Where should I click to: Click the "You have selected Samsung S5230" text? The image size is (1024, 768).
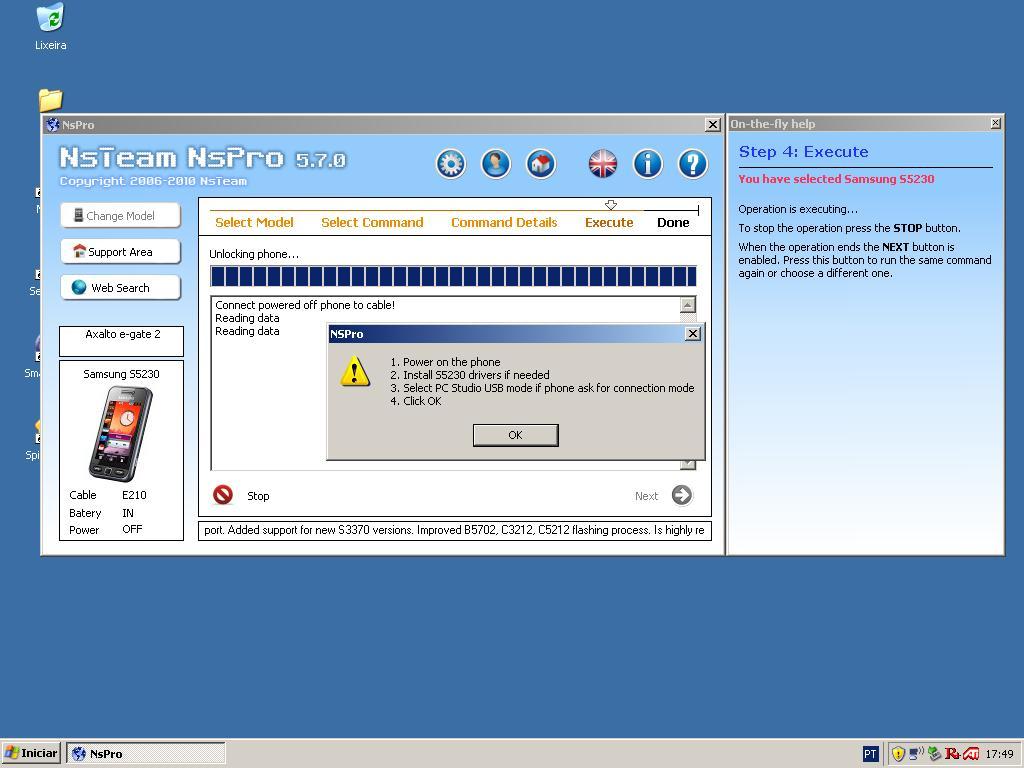pyautogui.click(x=836, y=179)
